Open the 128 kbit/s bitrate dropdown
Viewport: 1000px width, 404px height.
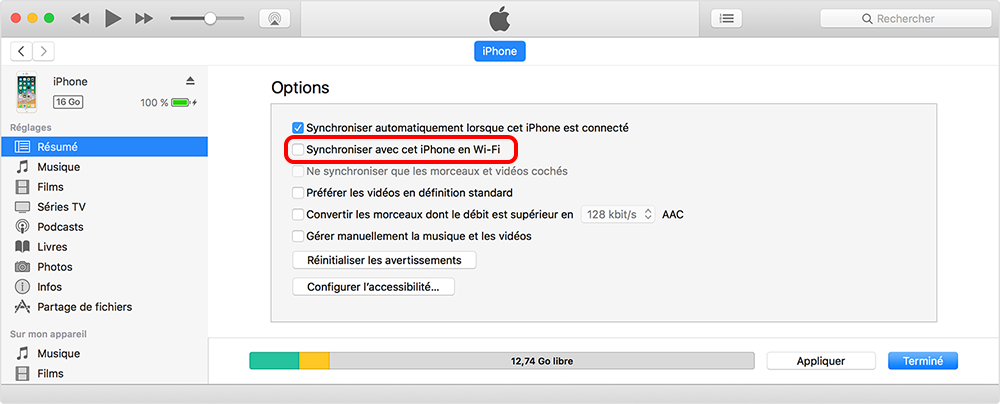pyautogui.click(x=619, y=214)
